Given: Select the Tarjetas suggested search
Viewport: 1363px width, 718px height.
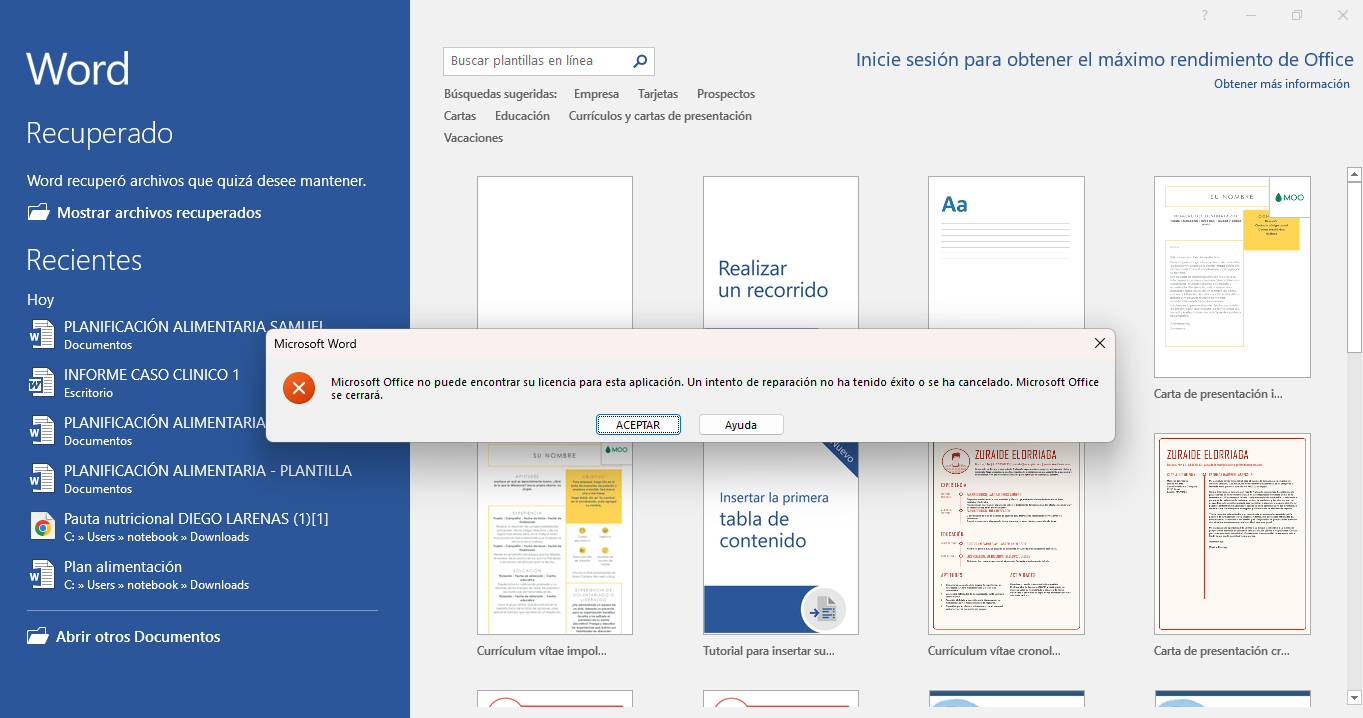Looking at the screenshot, I should click(x=658, y=94).
